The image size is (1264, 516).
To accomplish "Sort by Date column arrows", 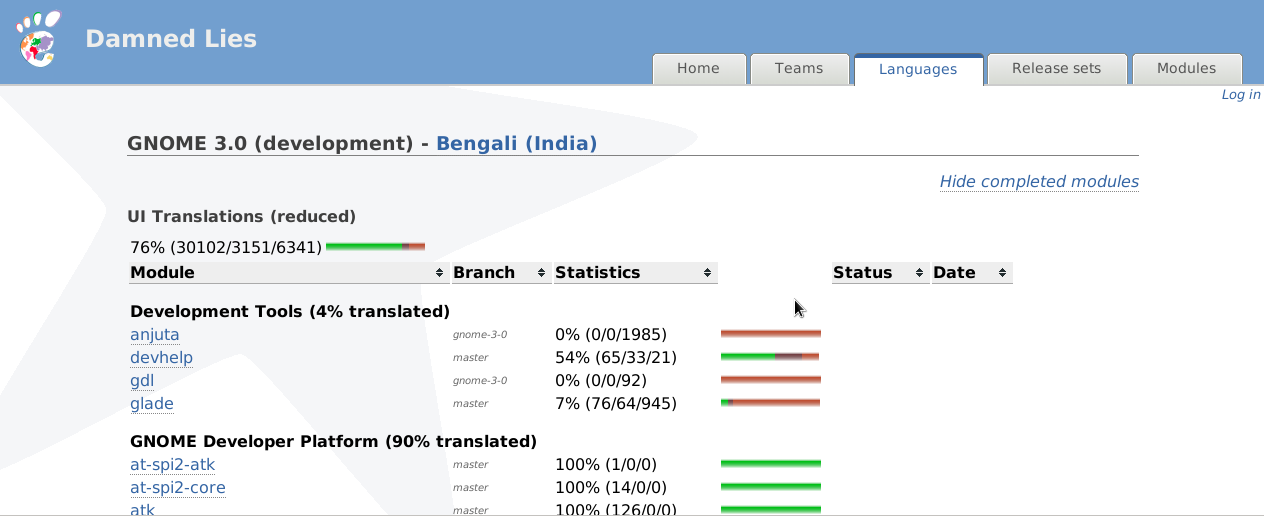I will [x=1002, y=273].
